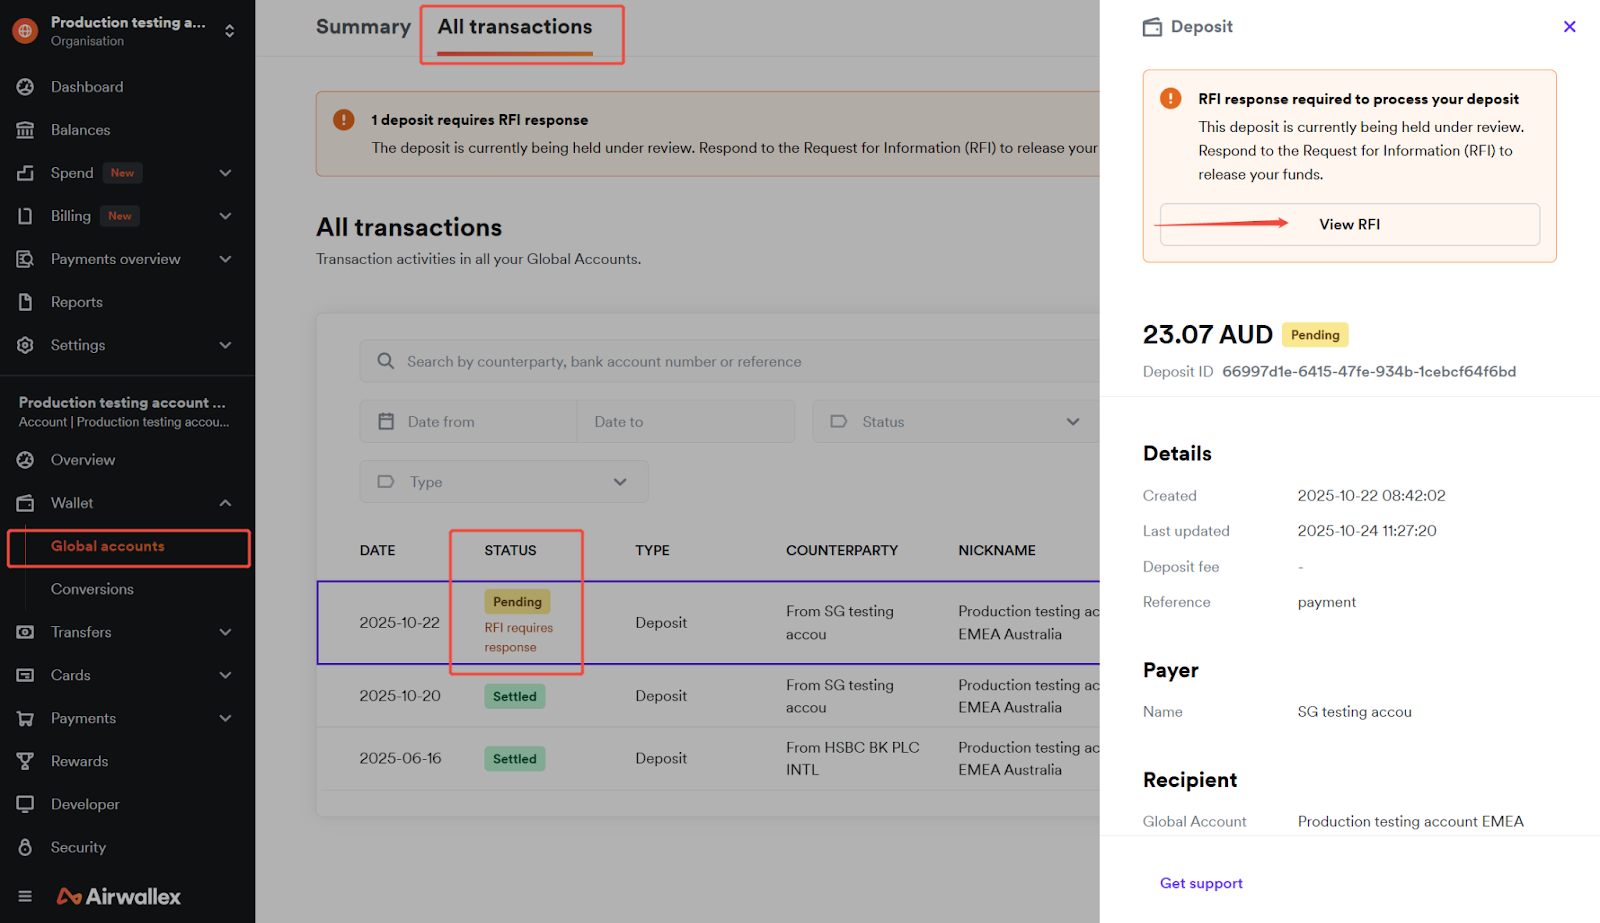The width and height of the screenshot is (1600, 923).
Task: Click the View RFI button
Action: (x=1349, y=225)
